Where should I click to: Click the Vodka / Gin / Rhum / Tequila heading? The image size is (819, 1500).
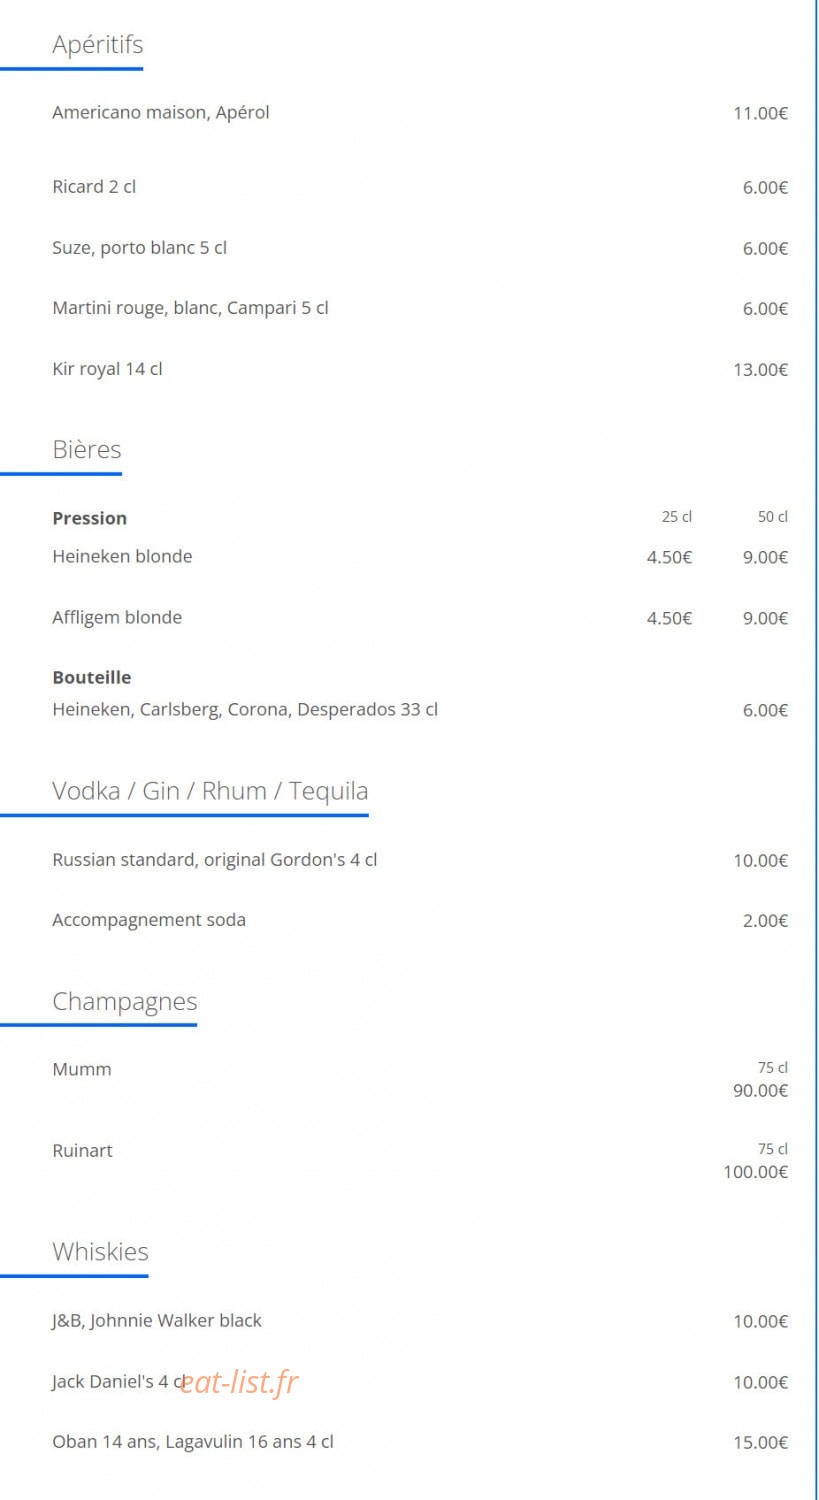(210, 791)
